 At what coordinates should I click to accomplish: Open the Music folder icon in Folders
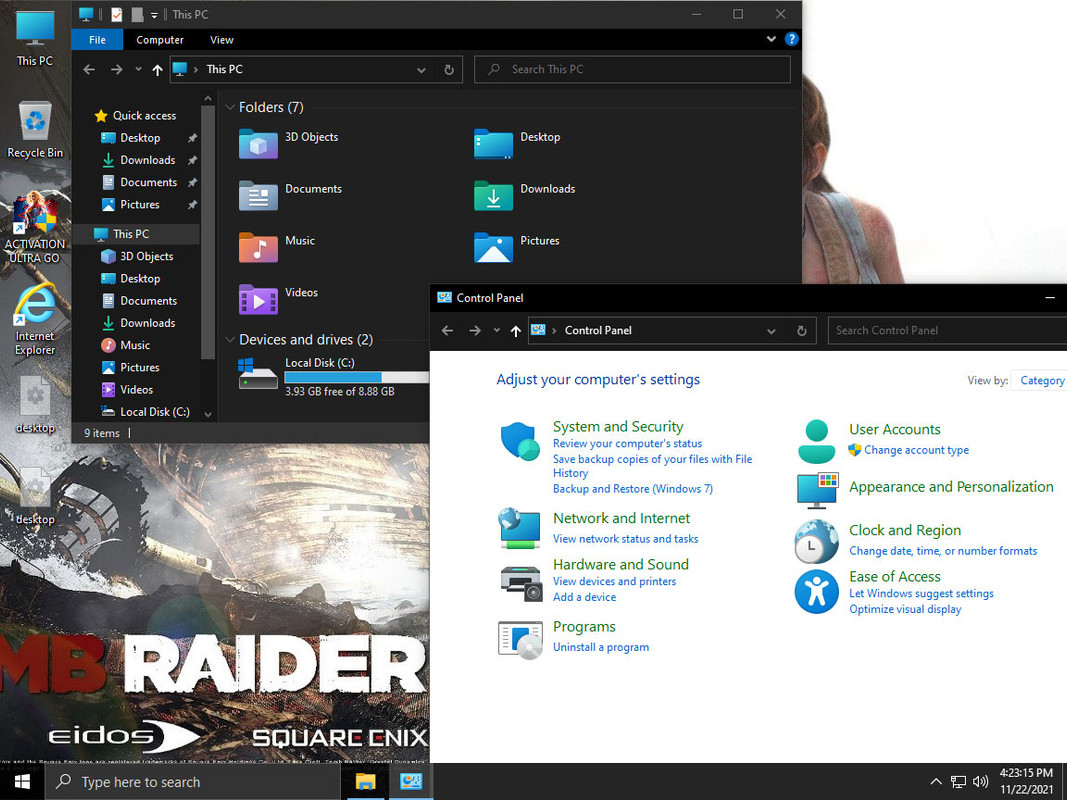pos(258,247)
